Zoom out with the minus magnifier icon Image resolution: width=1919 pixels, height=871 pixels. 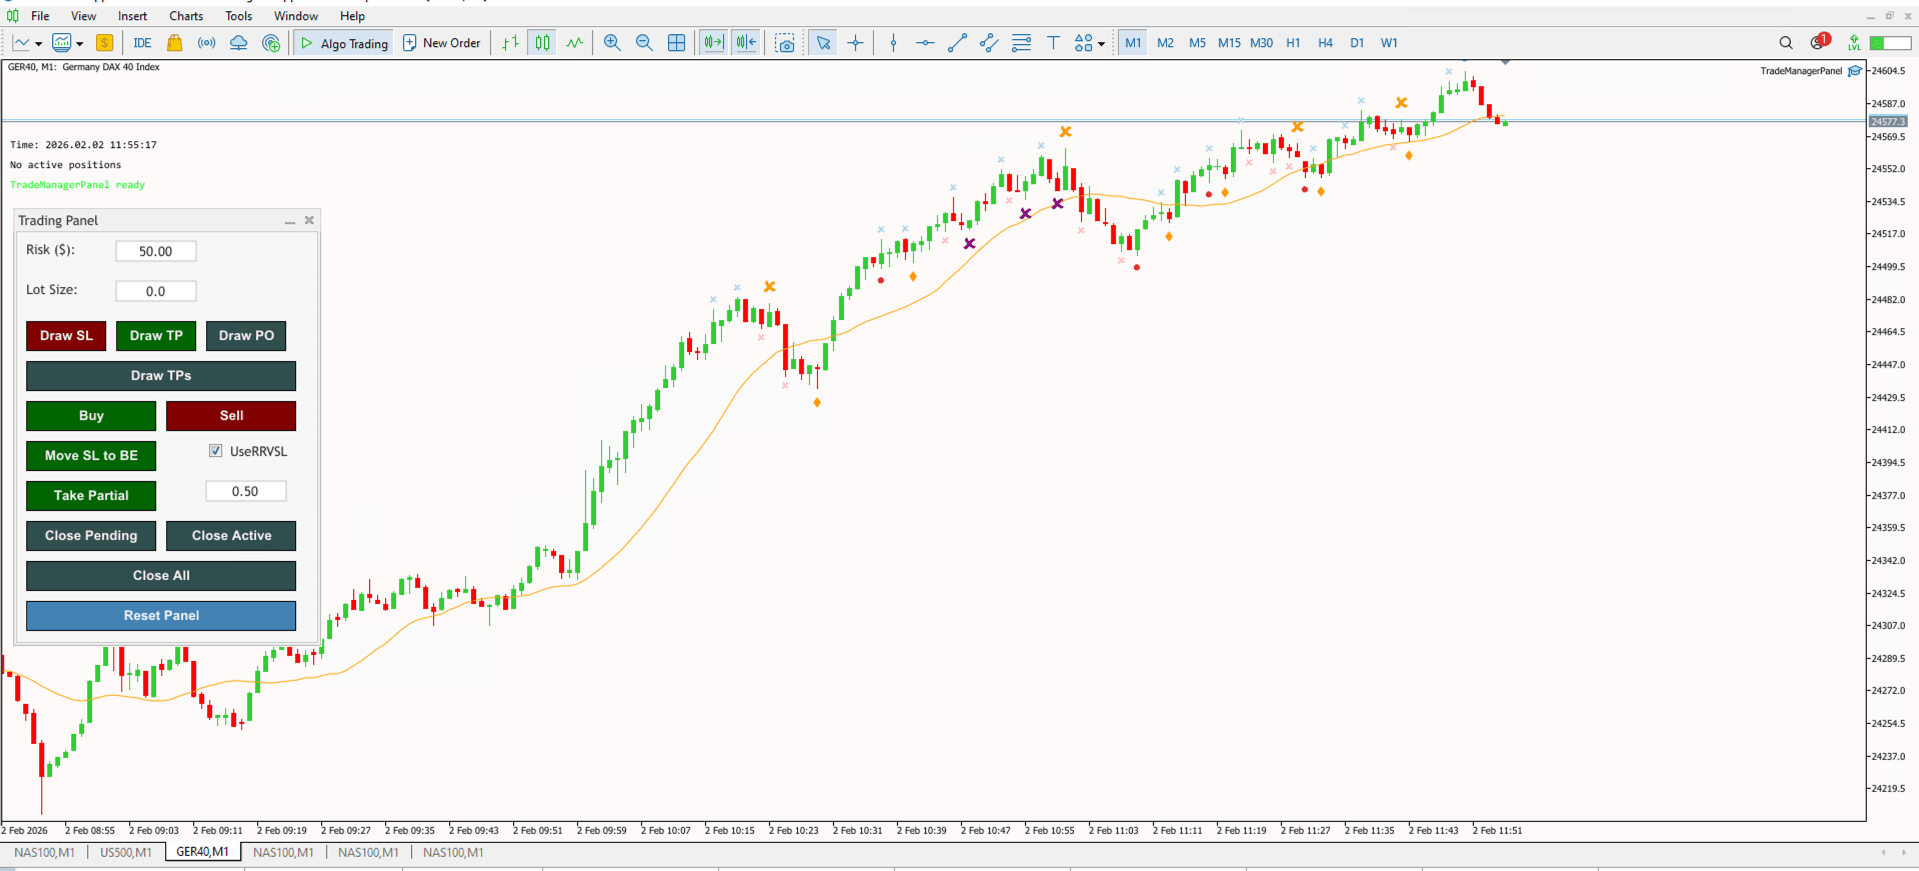coord(644,43)
